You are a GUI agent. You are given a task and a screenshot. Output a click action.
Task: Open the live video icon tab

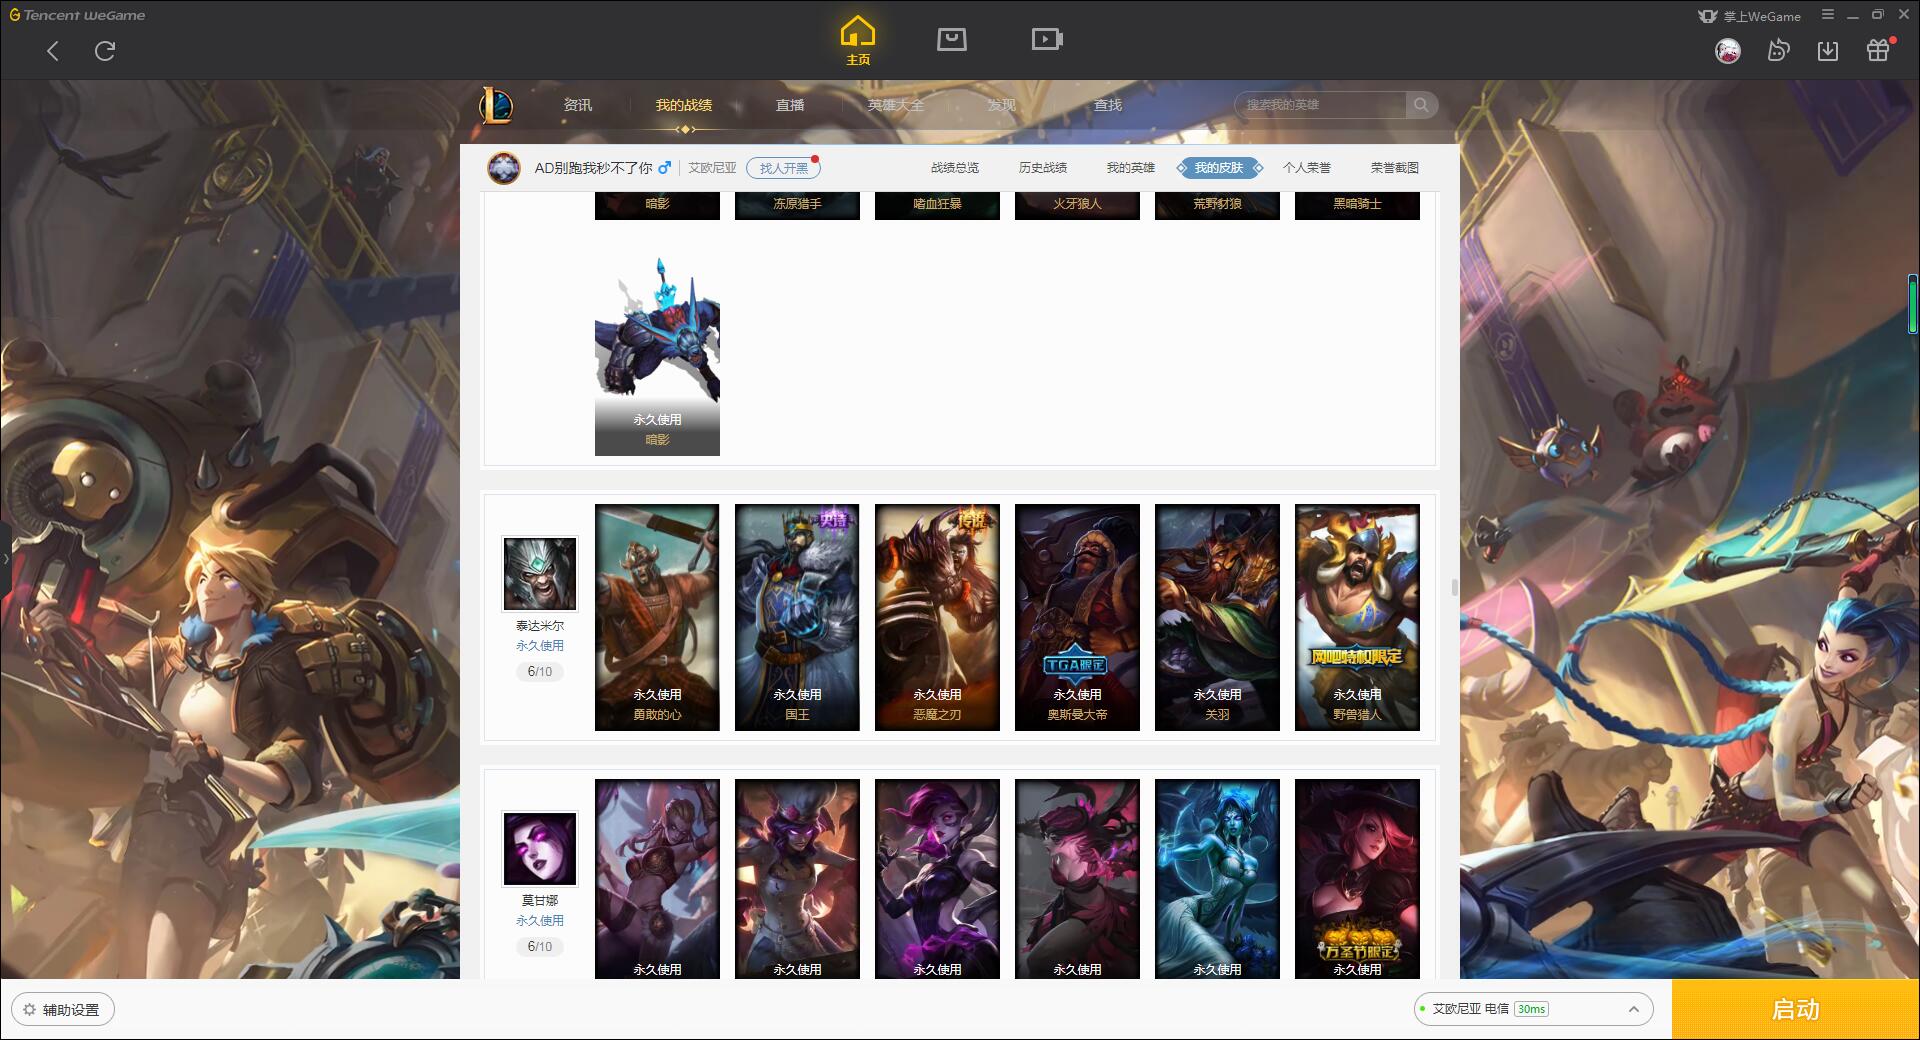1047,40
